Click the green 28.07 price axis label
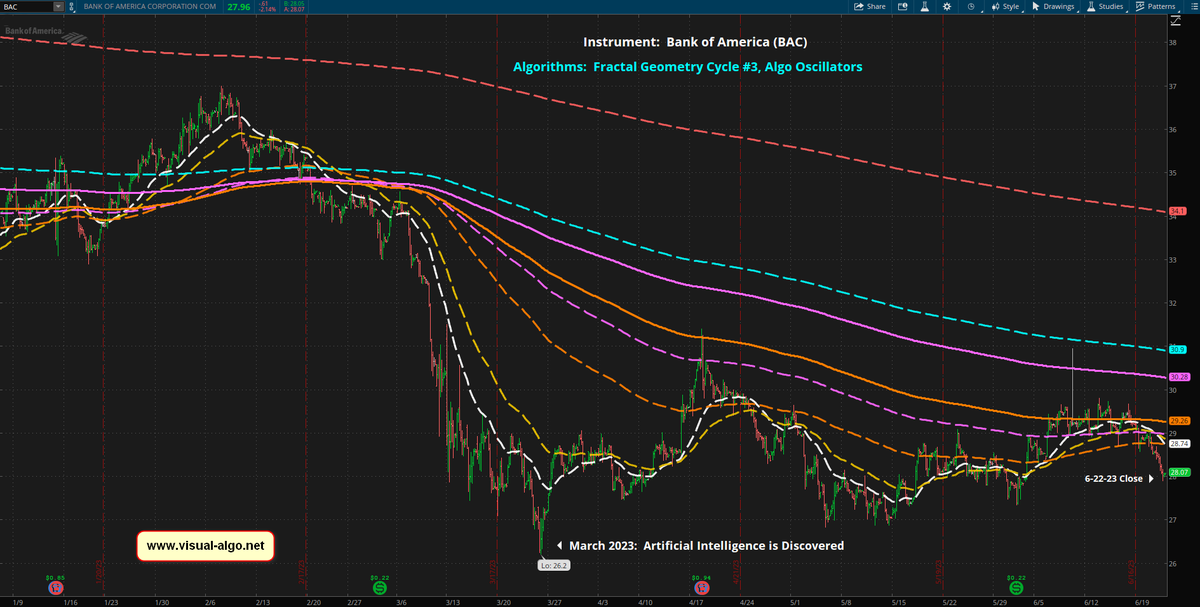The width and height of the screenshot is (1200, 607). pyautogui.click(x=1178, y=472)
